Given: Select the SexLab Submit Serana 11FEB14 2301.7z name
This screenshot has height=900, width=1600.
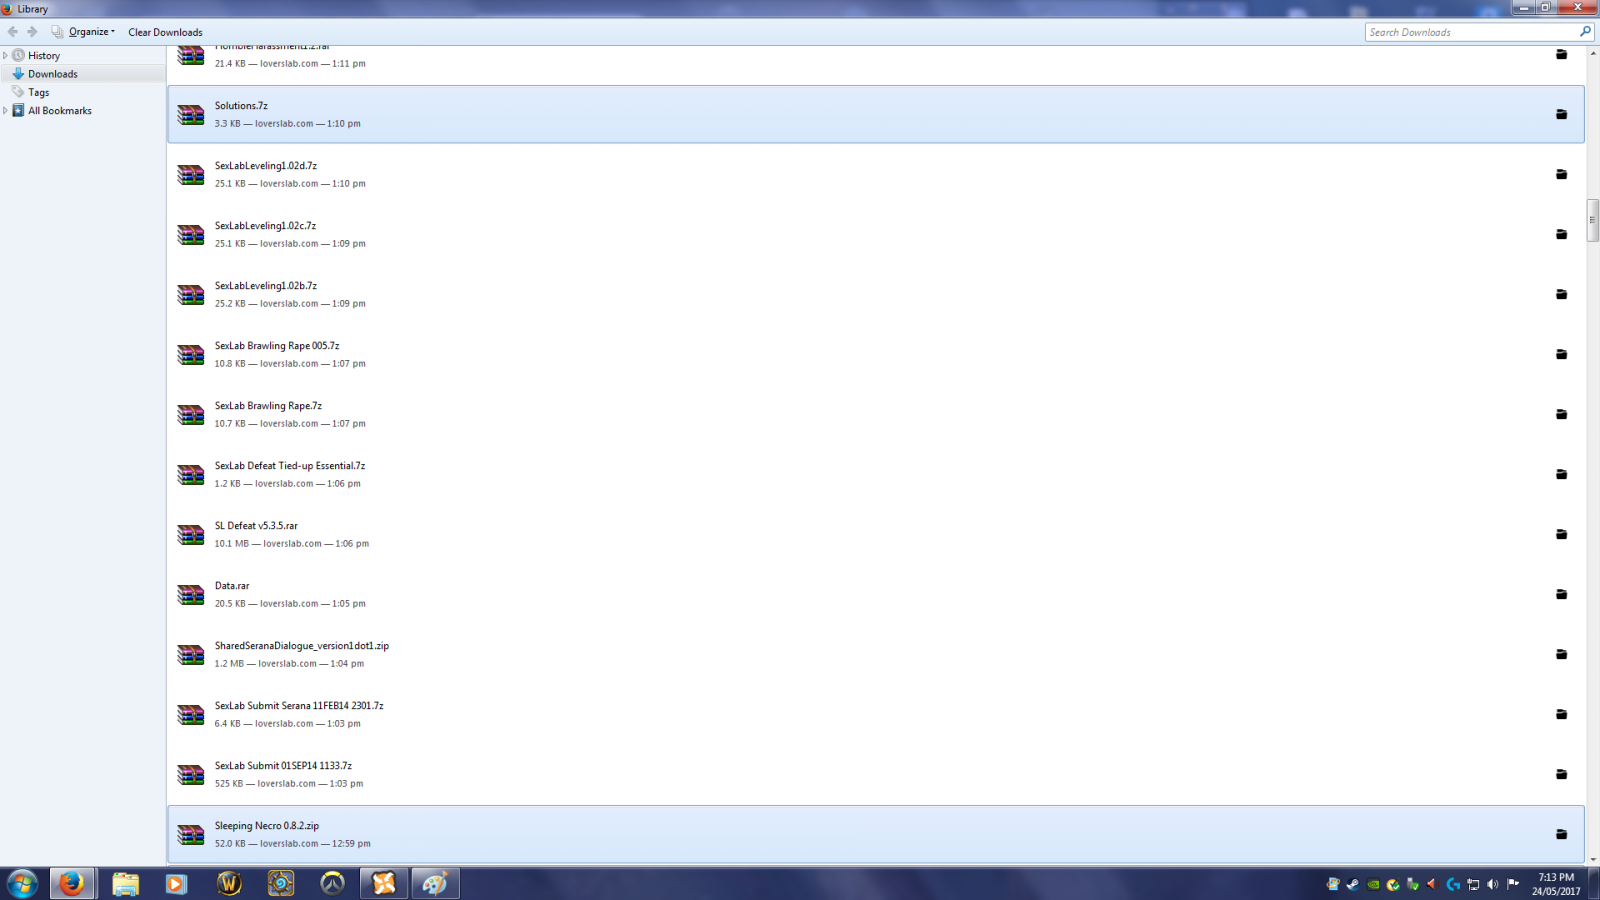Looking at the screenshot, I should (x=299, y=706).
